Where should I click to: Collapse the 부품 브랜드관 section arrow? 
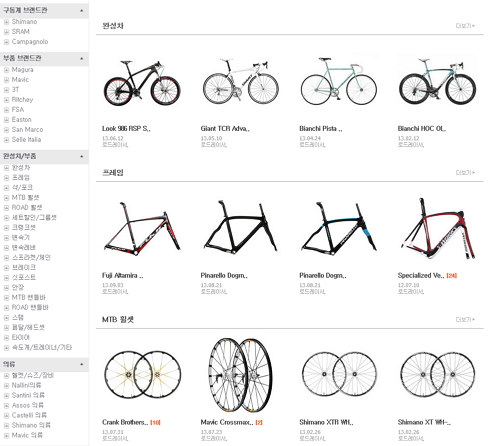click(82, 59)
